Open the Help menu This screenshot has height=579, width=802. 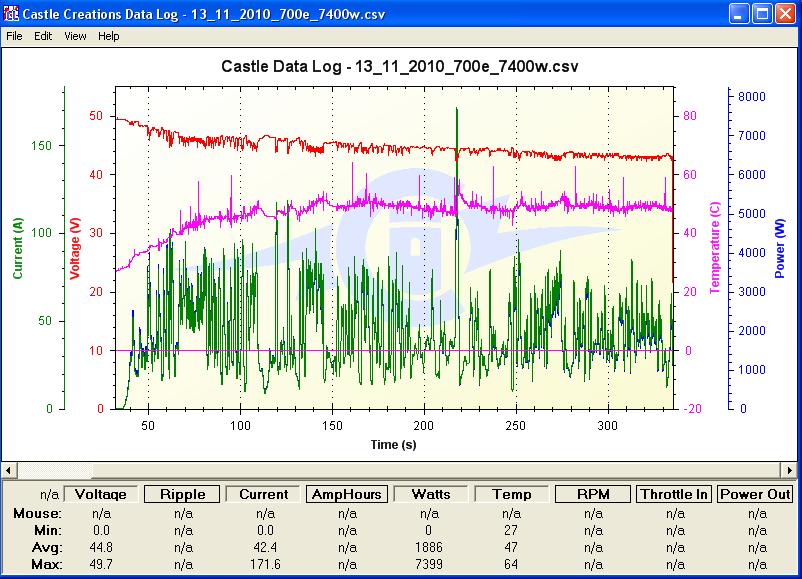point(108,36)
